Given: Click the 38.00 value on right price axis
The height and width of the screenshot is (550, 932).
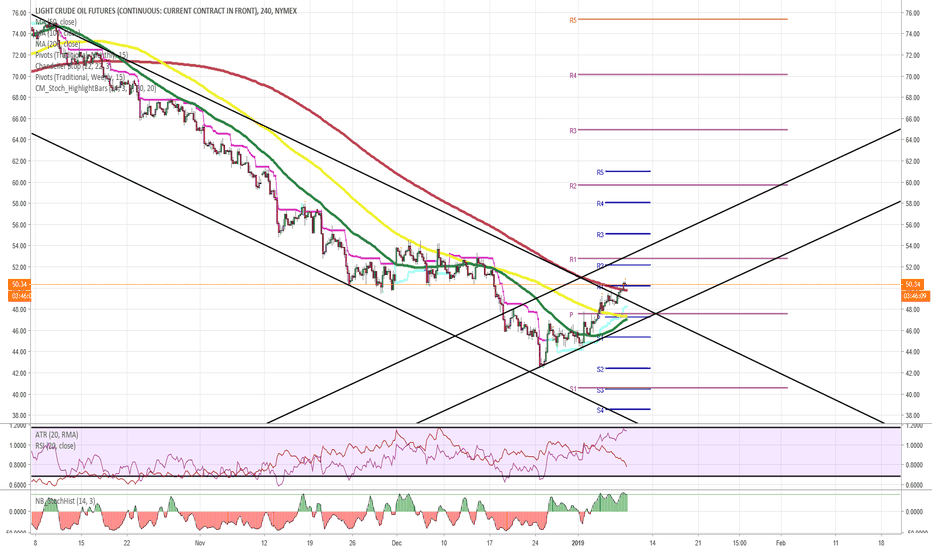Looking at the screenshot, I should [912, 416].
